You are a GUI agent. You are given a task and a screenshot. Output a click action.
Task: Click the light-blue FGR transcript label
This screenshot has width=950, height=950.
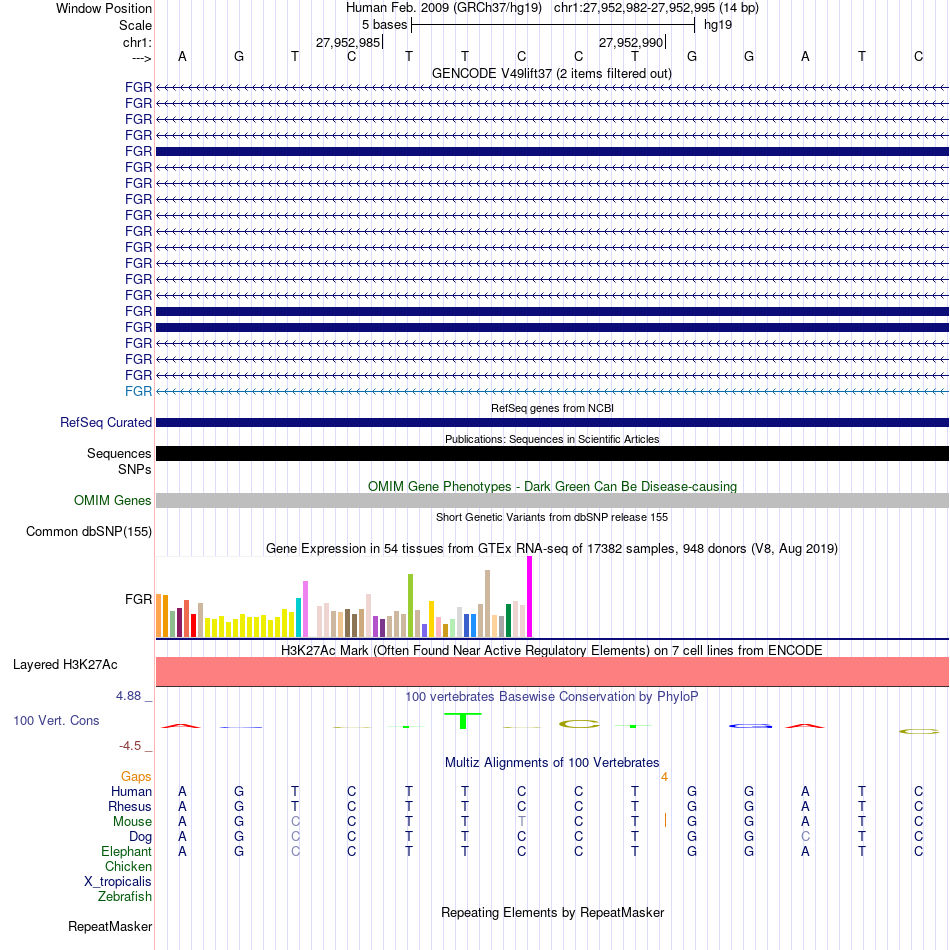(x=138, y=391)
